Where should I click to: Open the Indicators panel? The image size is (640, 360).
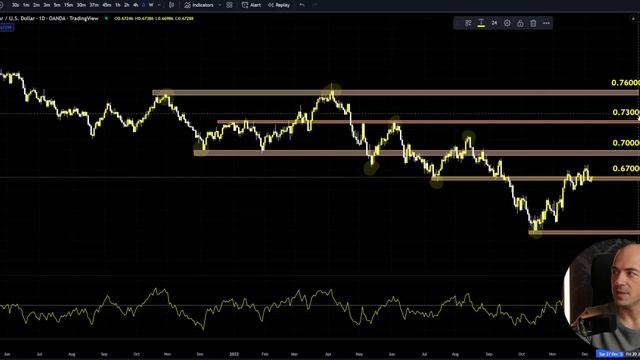pyautogui.click(x=199, y=5)
